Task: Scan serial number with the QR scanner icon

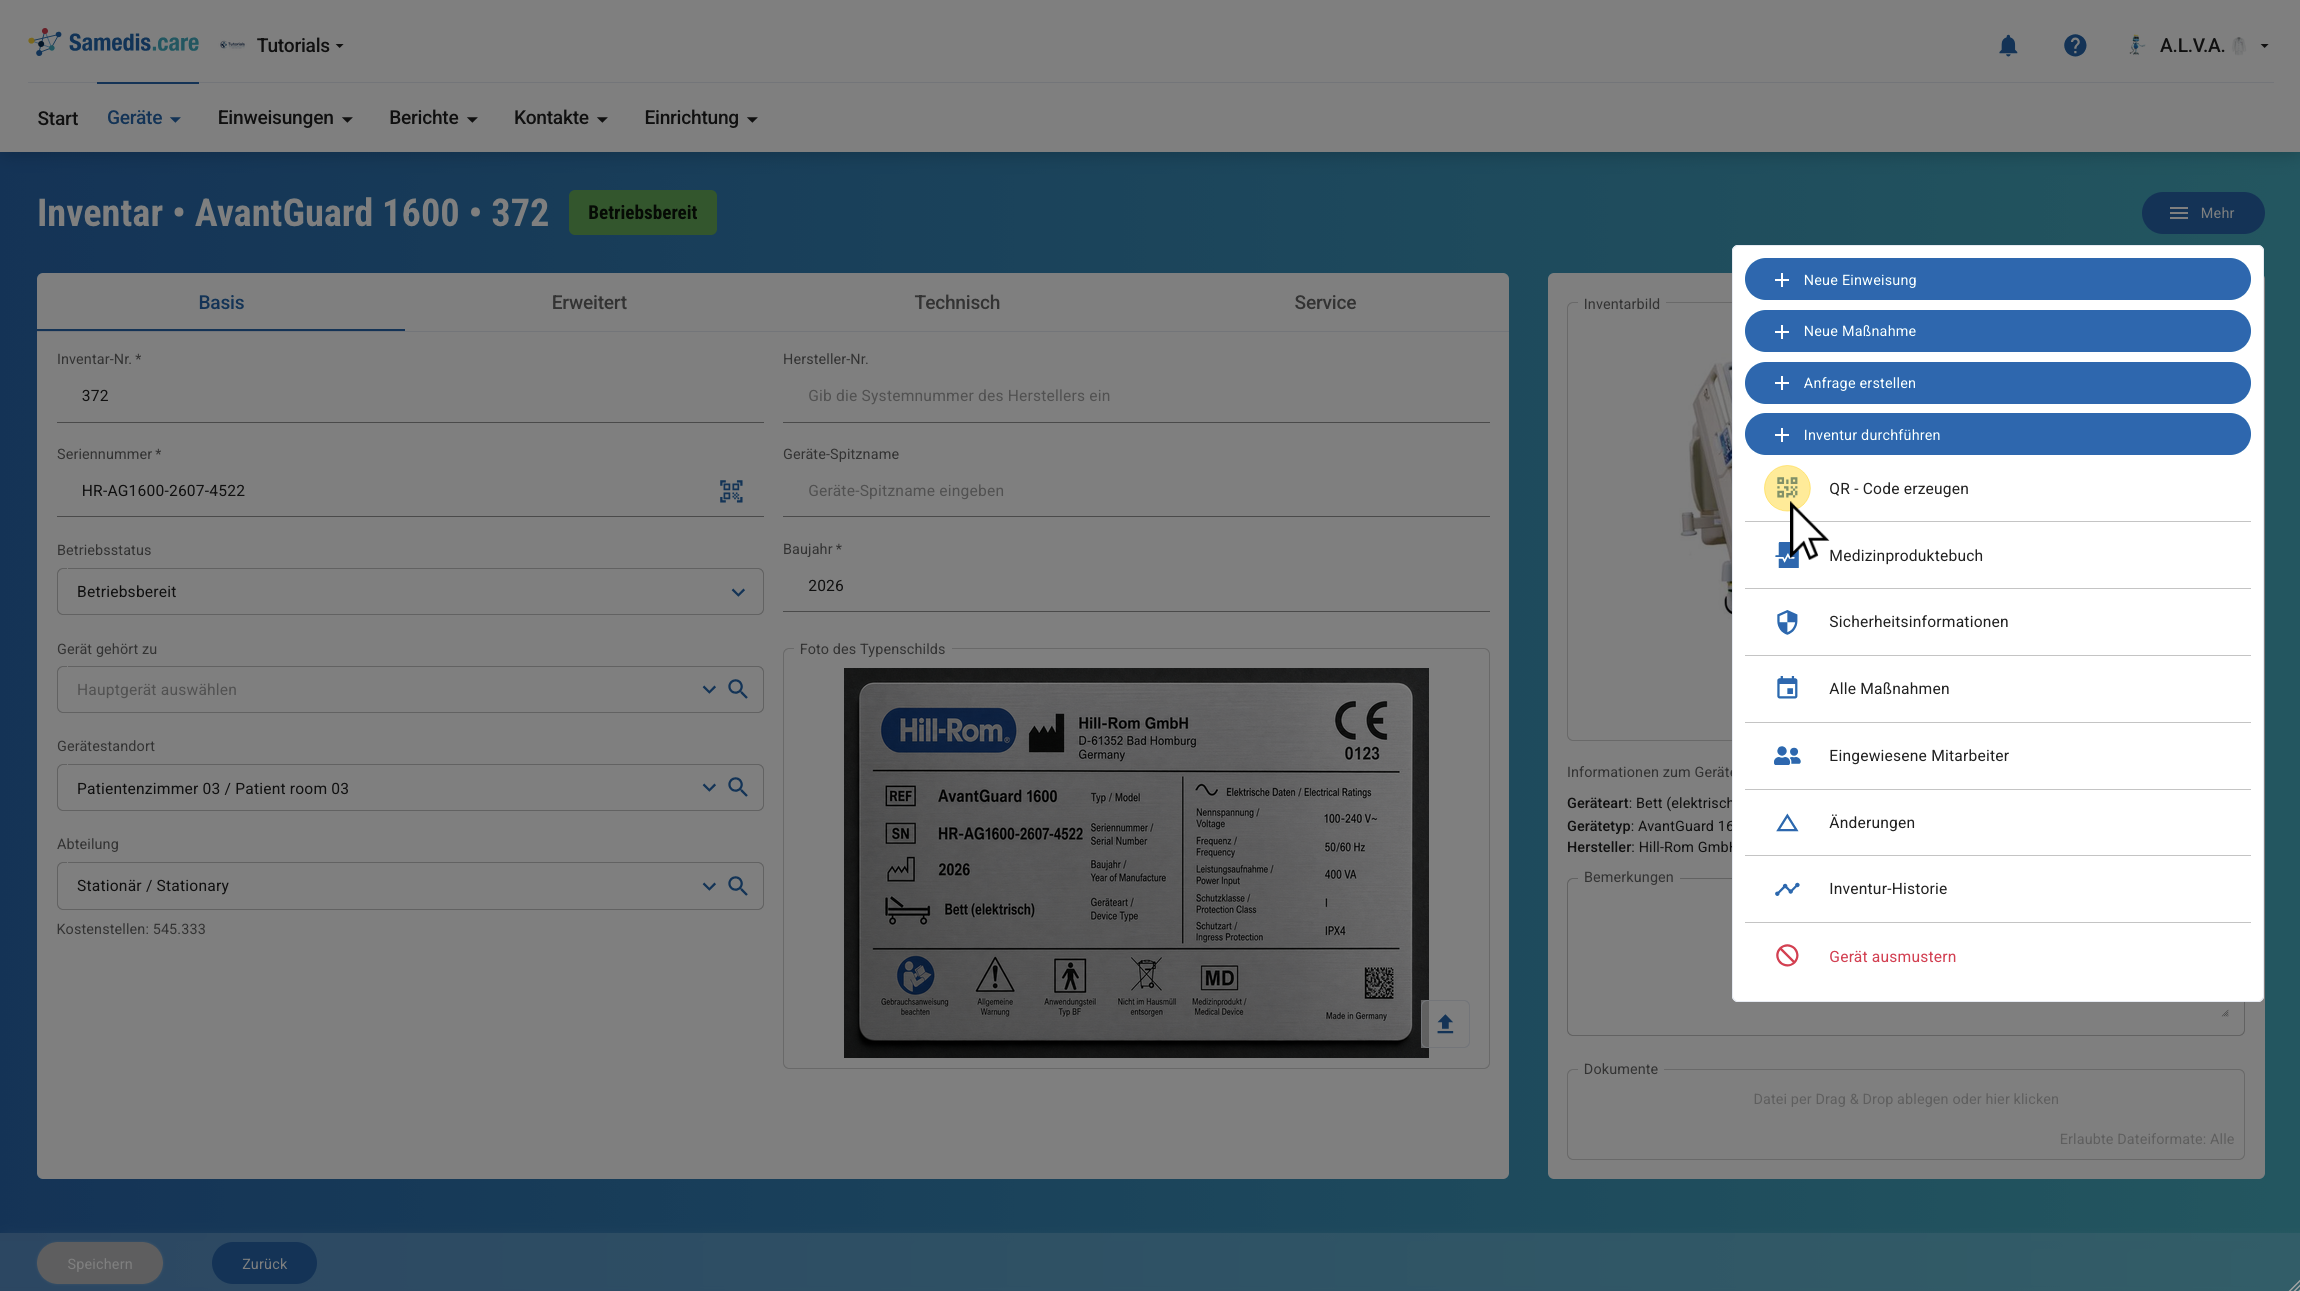Action: click(x=731, y=491)
